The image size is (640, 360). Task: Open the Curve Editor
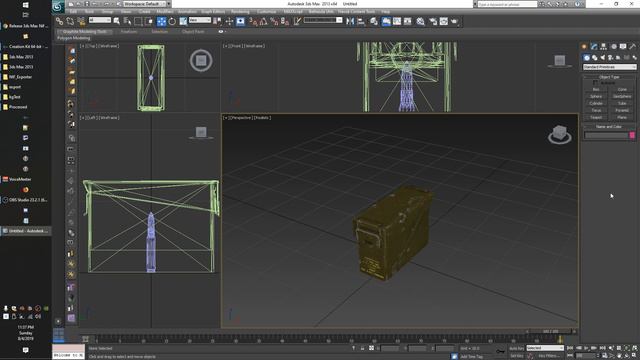tap(397, 21)
